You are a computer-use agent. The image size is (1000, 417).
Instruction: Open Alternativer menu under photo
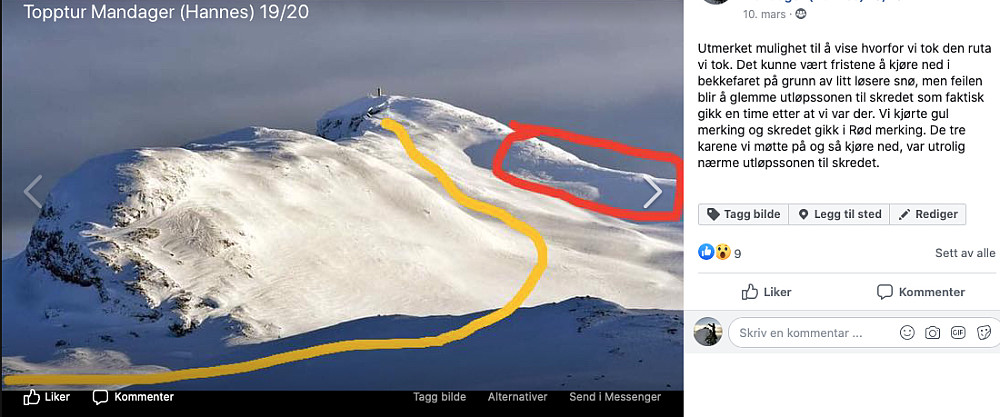(x=517, y=397)
